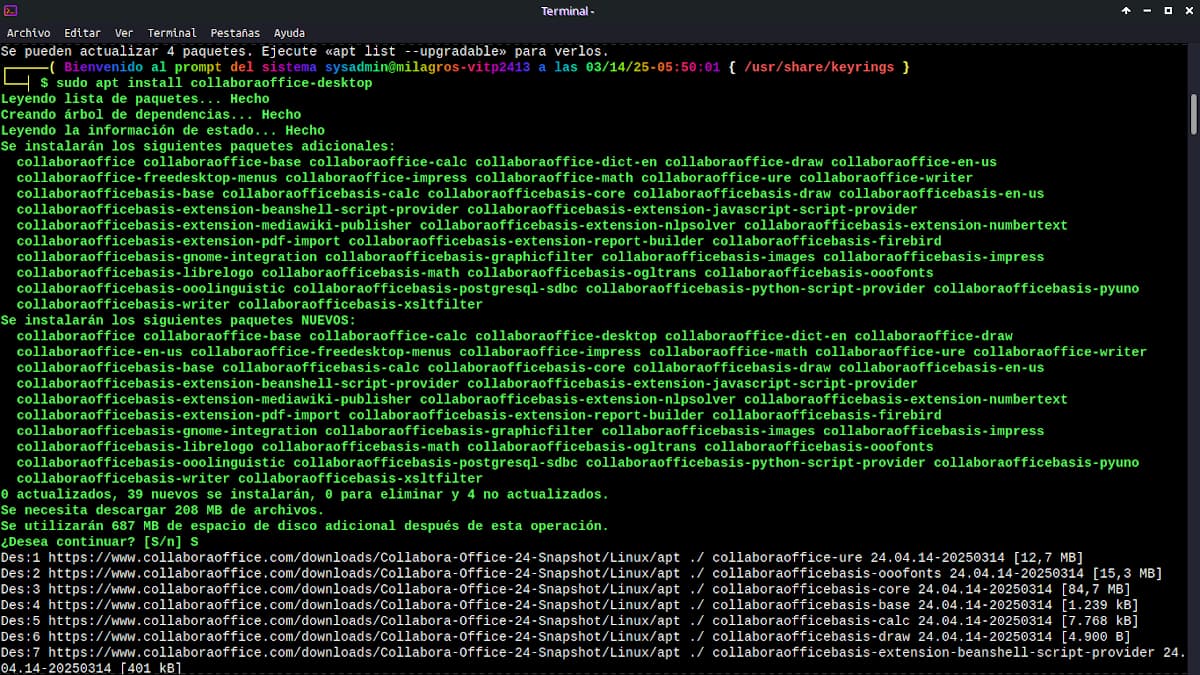Maximize the Terminal window
This screenshot has height=675, width=1200.
click(x=1167, y=11)
